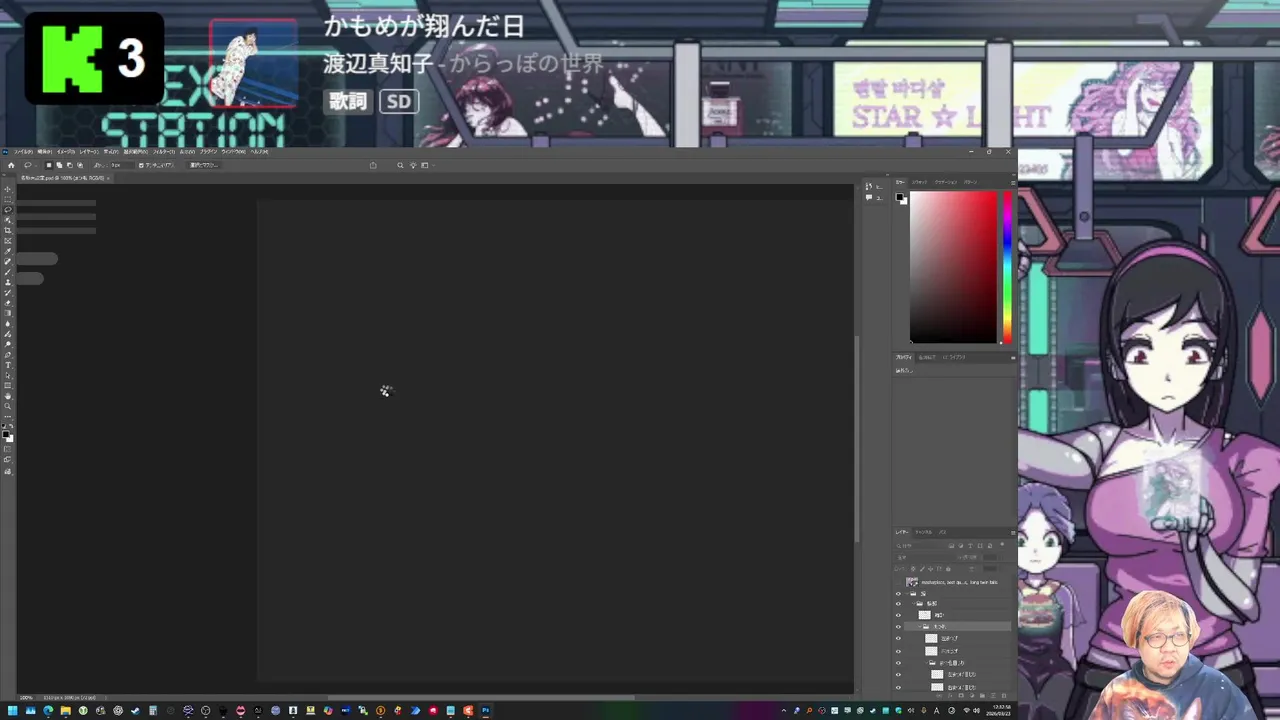Click the 100% zoom field in status bar
1280x720 pixels.
(26, 697)
